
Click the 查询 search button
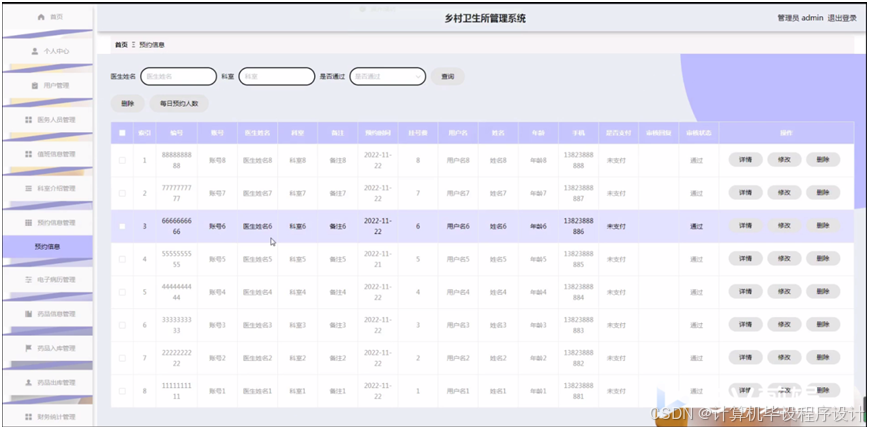(447, 76)
